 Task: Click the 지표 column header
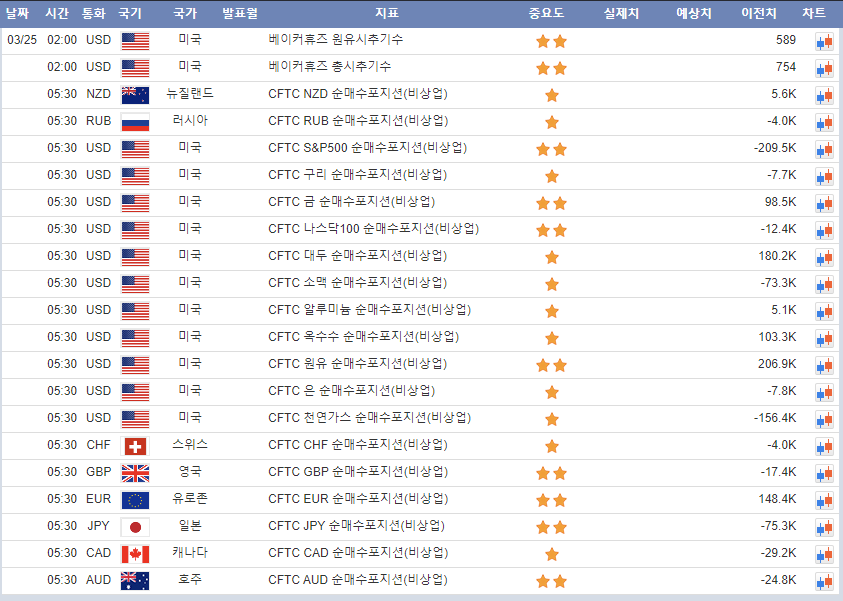click(387, 13)
